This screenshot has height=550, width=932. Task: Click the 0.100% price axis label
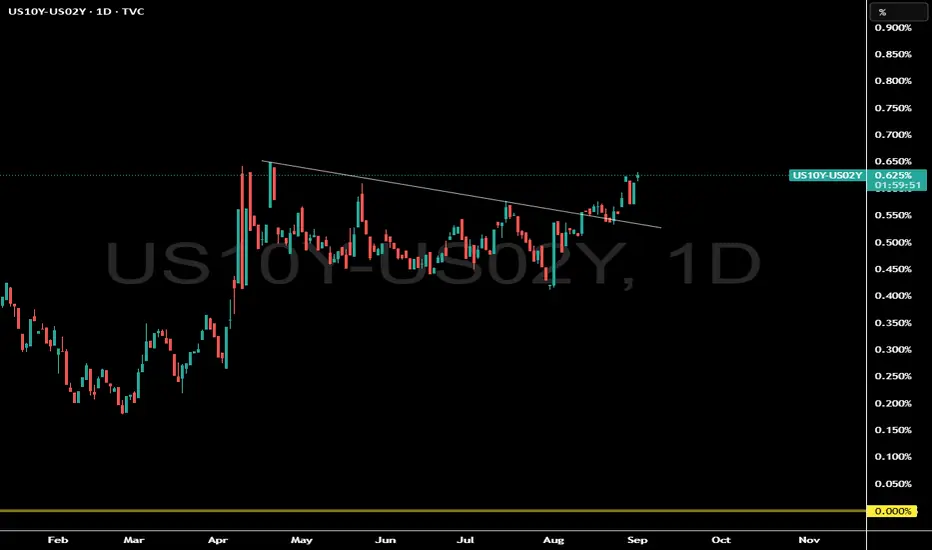click(893, 457)
